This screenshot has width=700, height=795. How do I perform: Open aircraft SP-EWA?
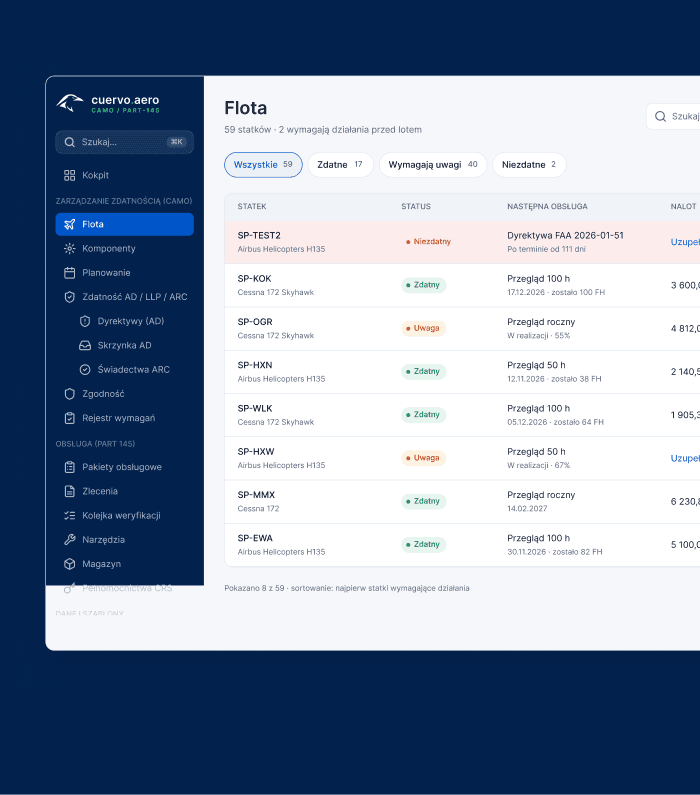tap(255, 538)
